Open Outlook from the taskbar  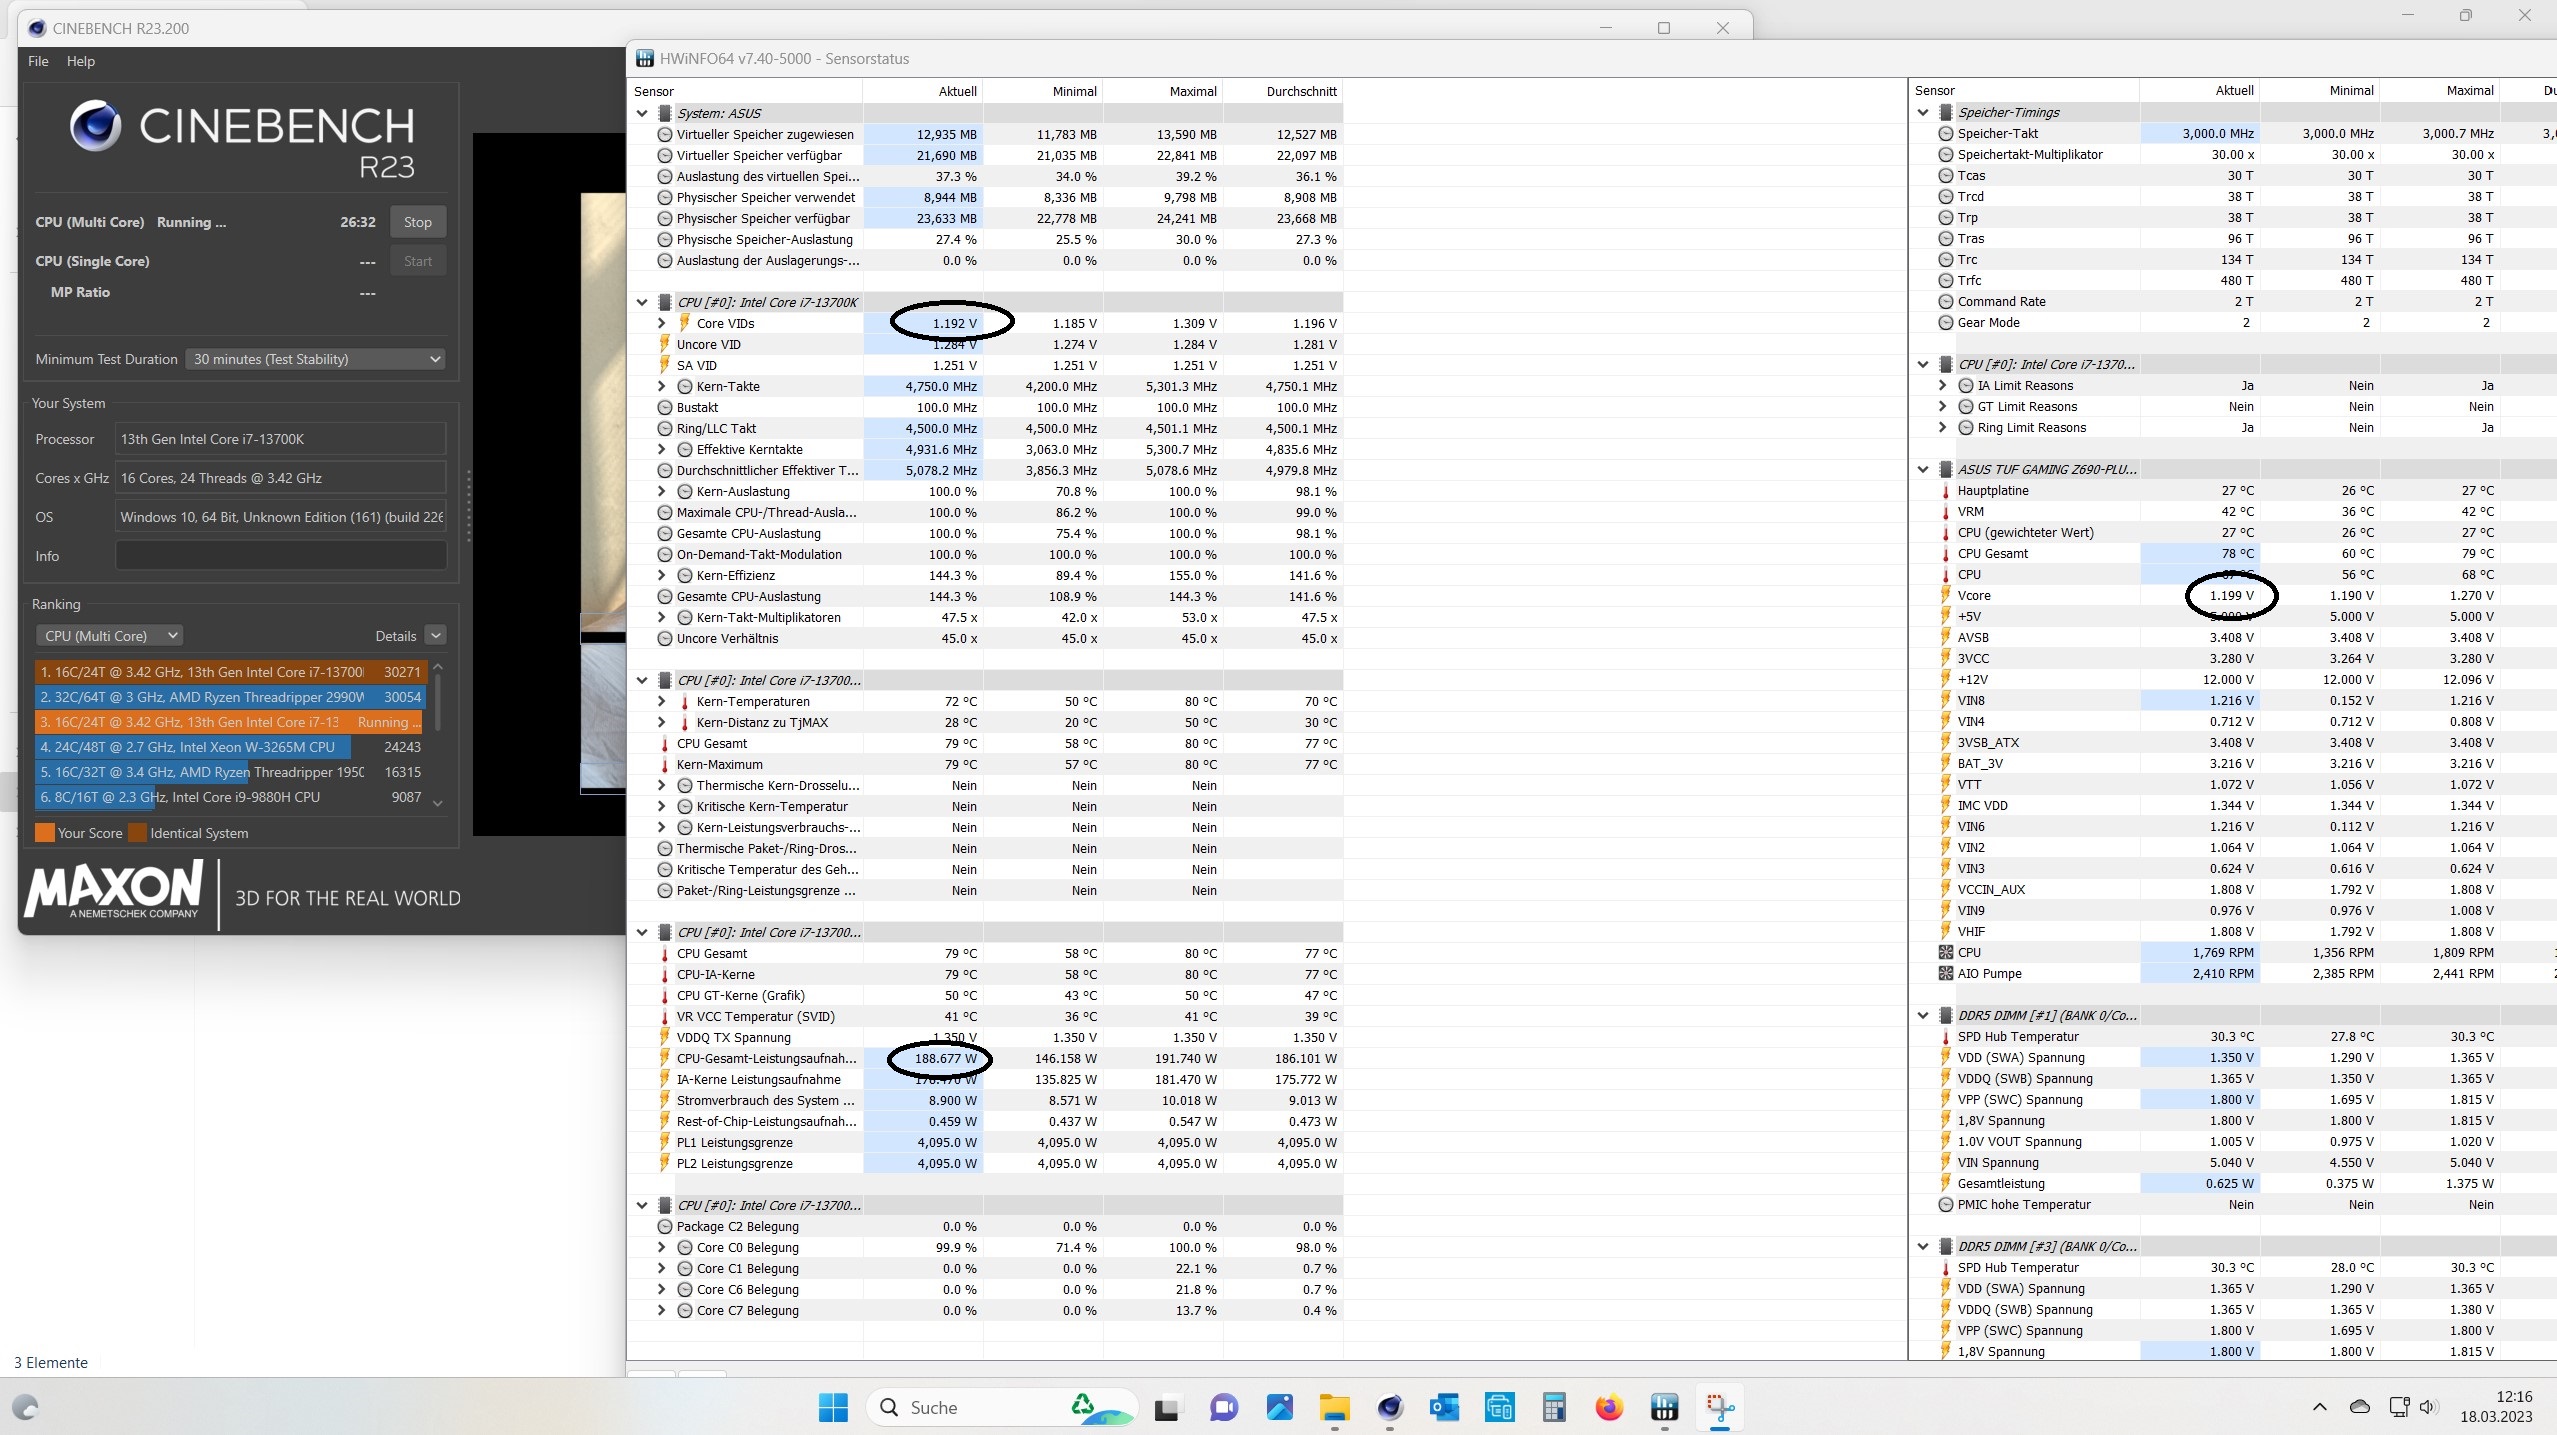pos(1444,1408)
